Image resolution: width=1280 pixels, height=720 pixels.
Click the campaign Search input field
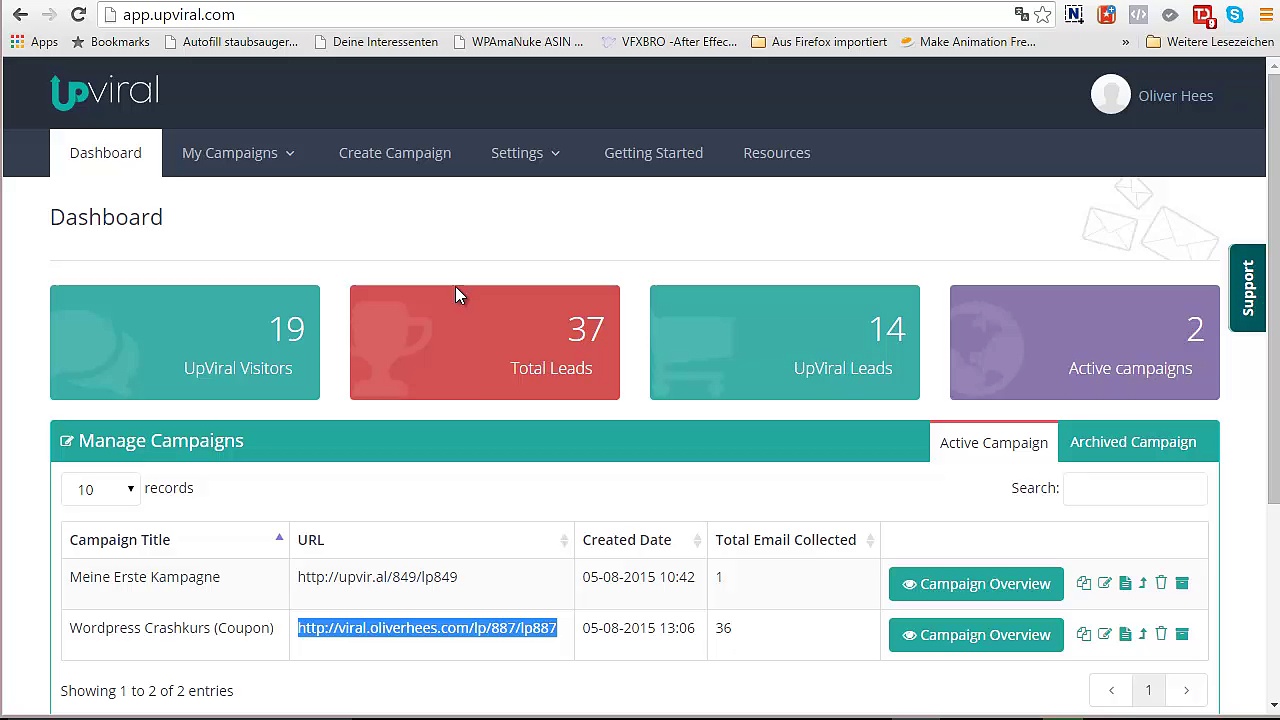[1135, 488]
